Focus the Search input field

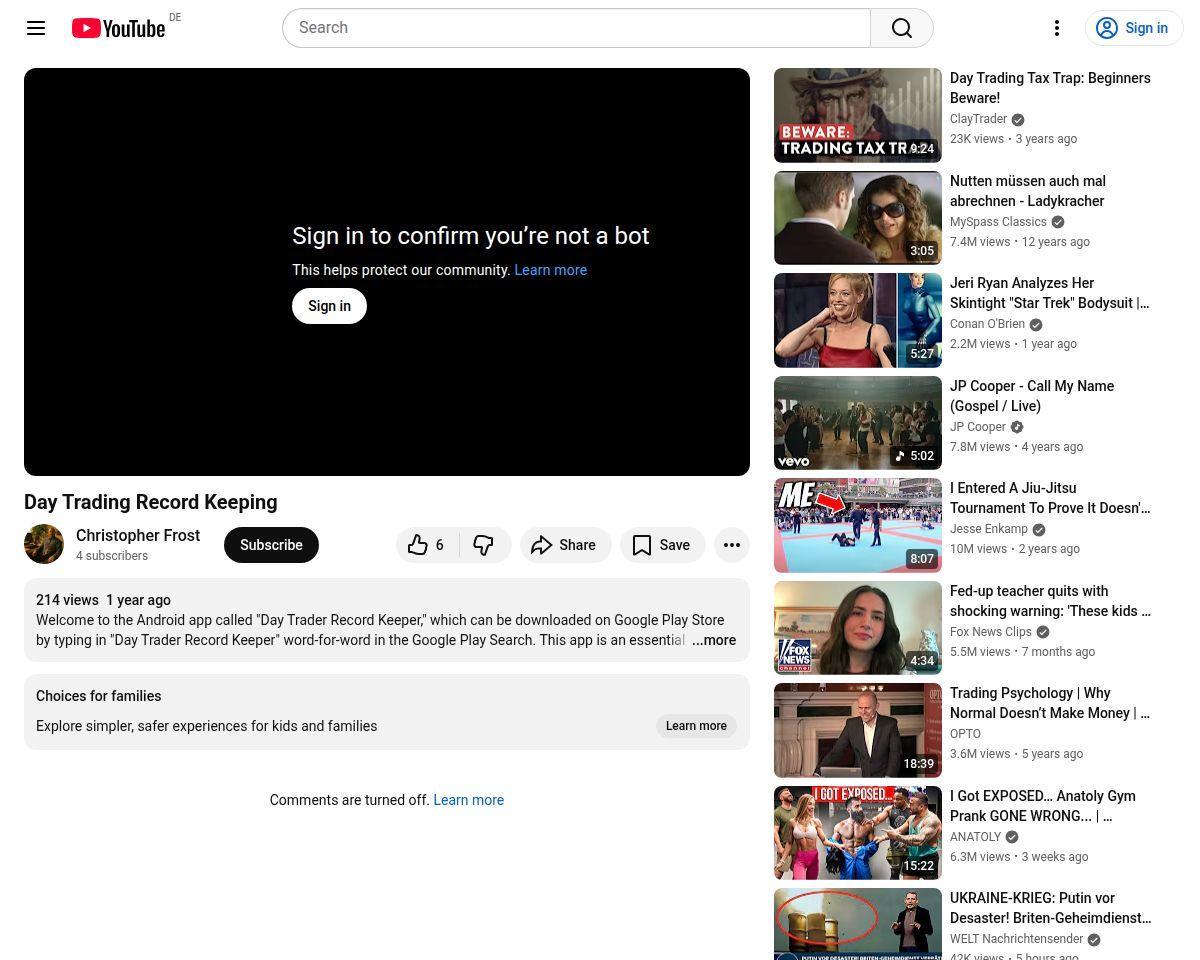tap(577, 28)
